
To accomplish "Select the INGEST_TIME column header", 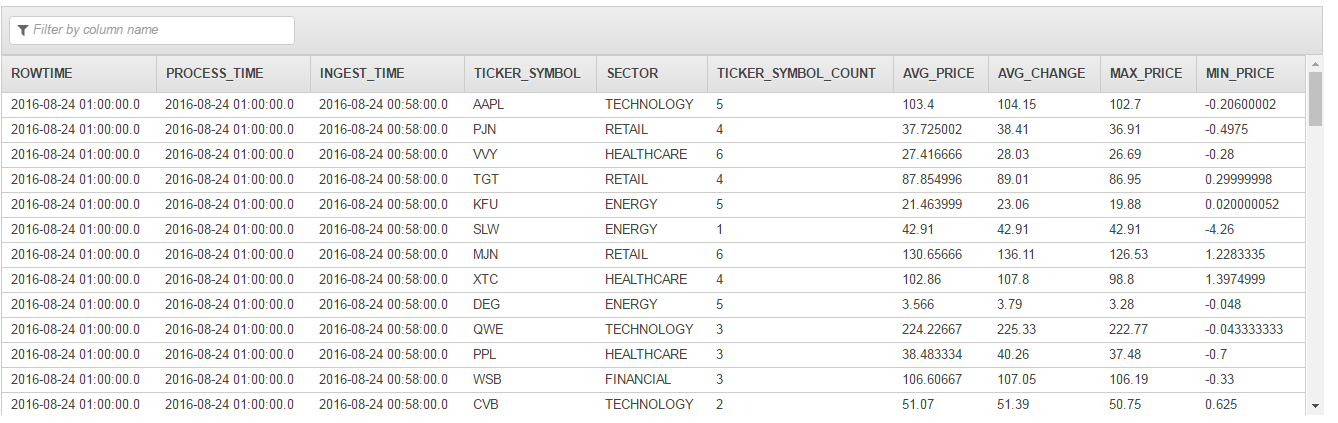I will [x=387, y=73].
